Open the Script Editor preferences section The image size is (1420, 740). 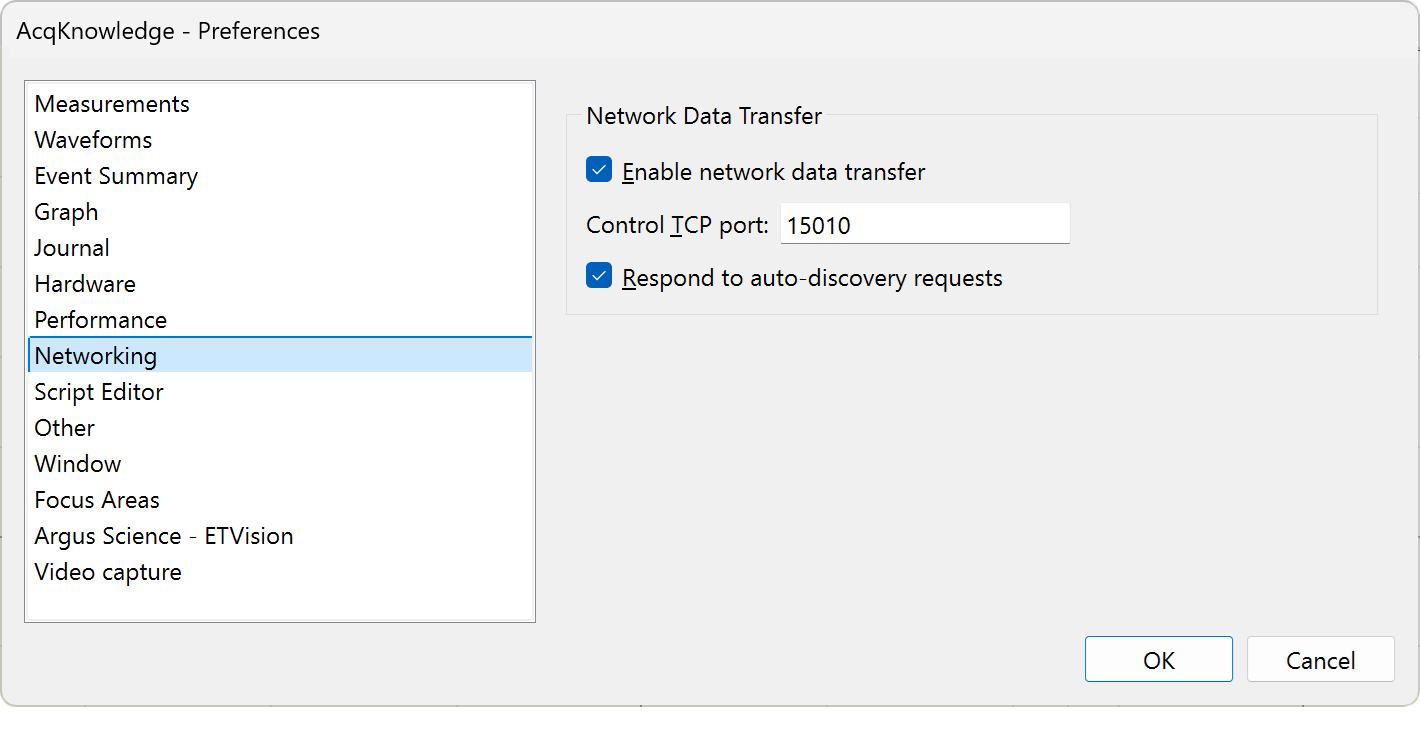99,391
